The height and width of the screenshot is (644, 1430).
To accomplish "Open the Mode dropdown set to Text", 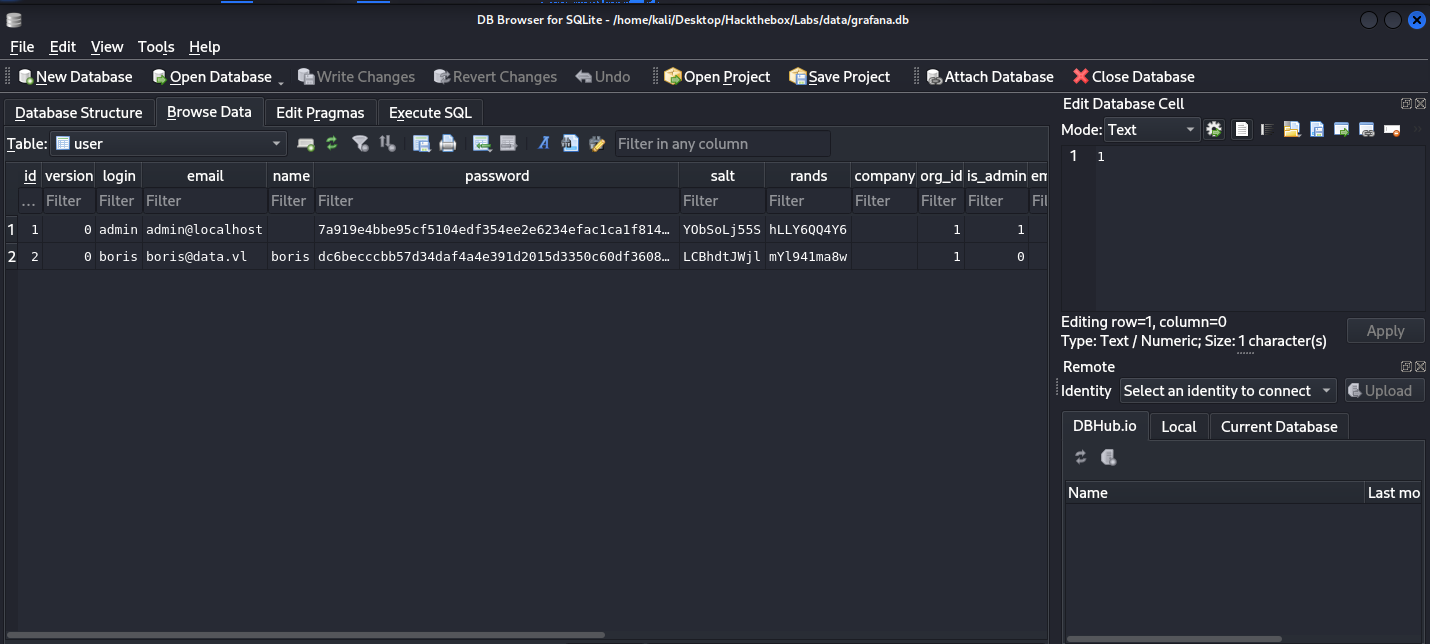I will (1152, 129).
